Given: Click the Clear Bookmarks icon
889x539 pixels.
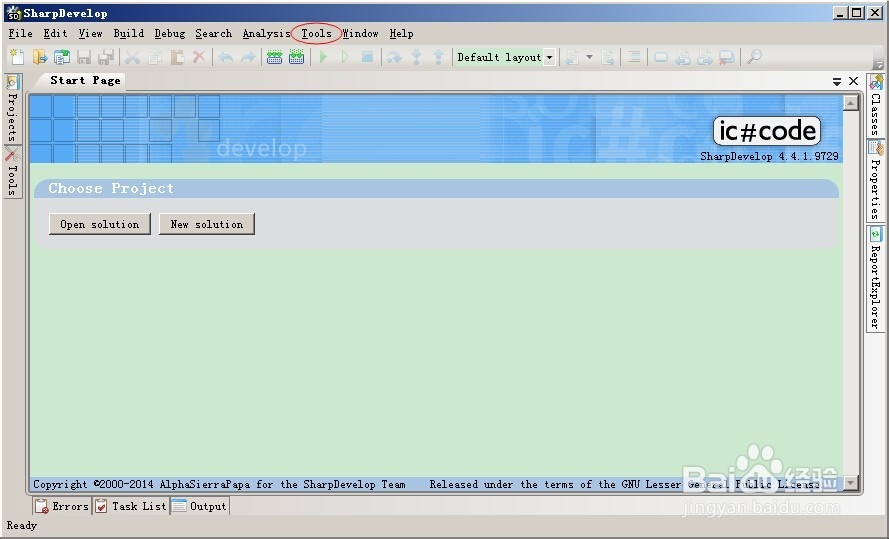Looking at the screenshot, I should (x=727, y=57).
